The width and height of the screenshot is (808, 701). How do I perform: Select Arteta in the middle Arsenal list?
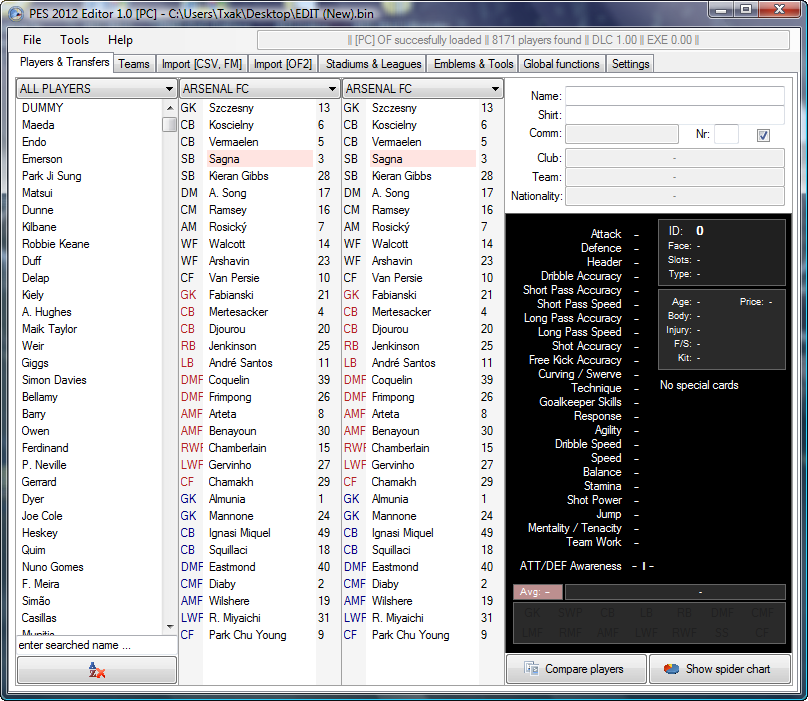point(223,414)
